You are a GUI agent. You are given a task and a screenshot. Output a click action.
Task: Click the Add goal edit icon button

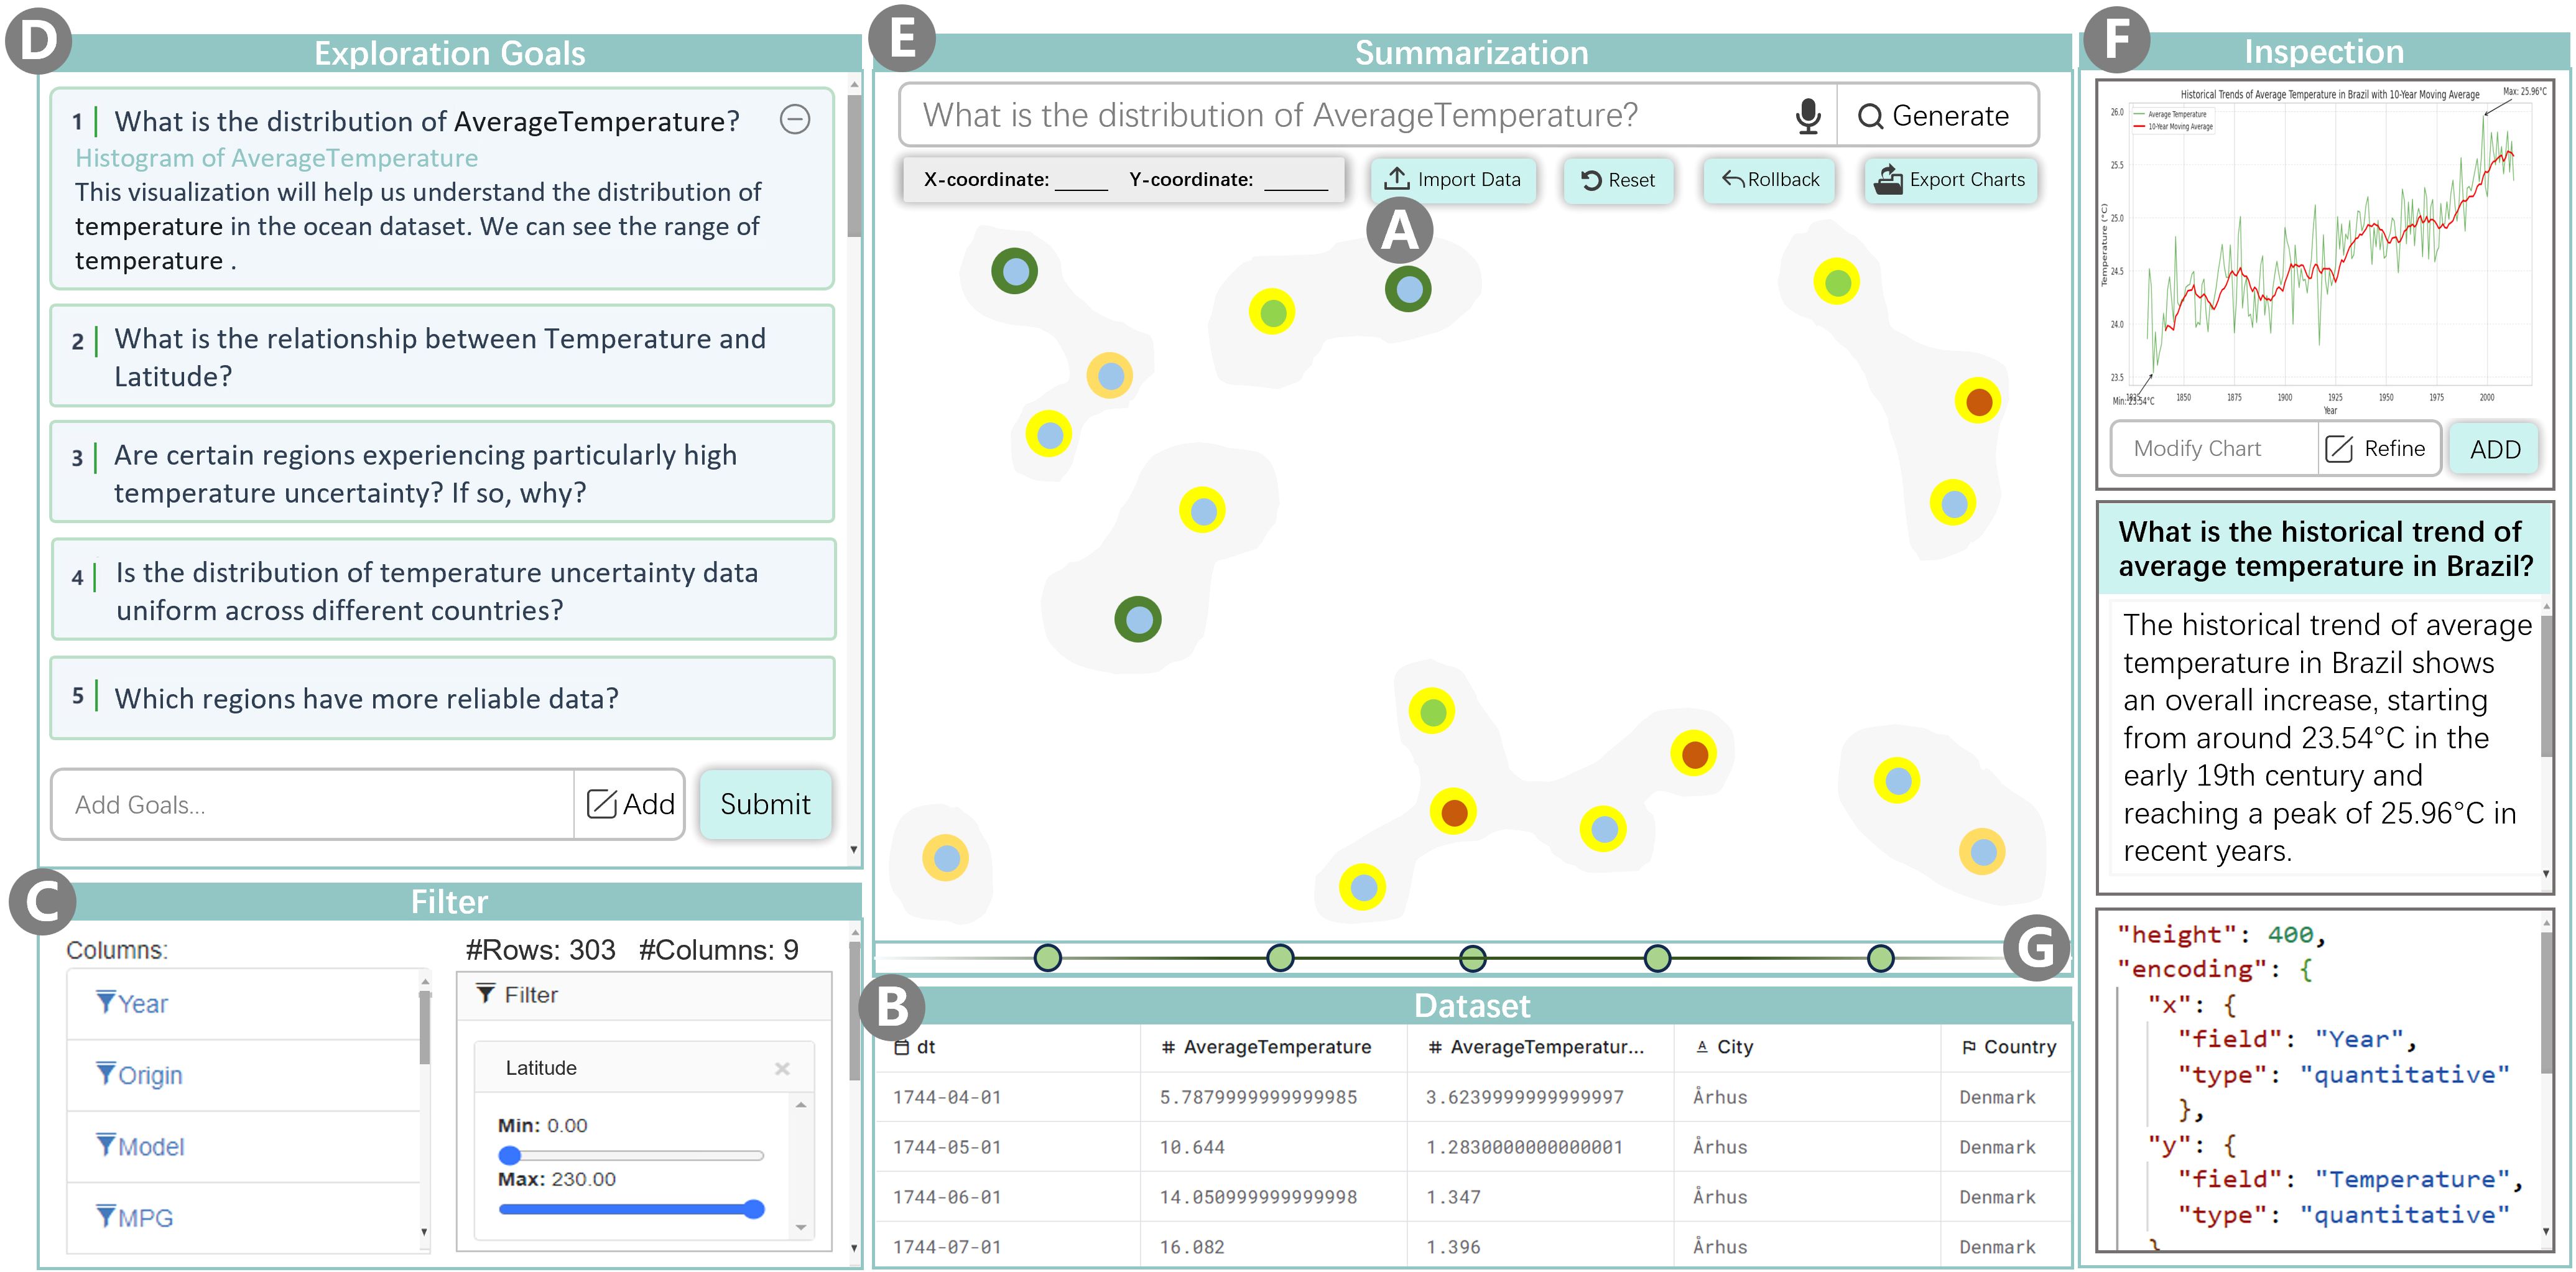click(x=629, y=804)
